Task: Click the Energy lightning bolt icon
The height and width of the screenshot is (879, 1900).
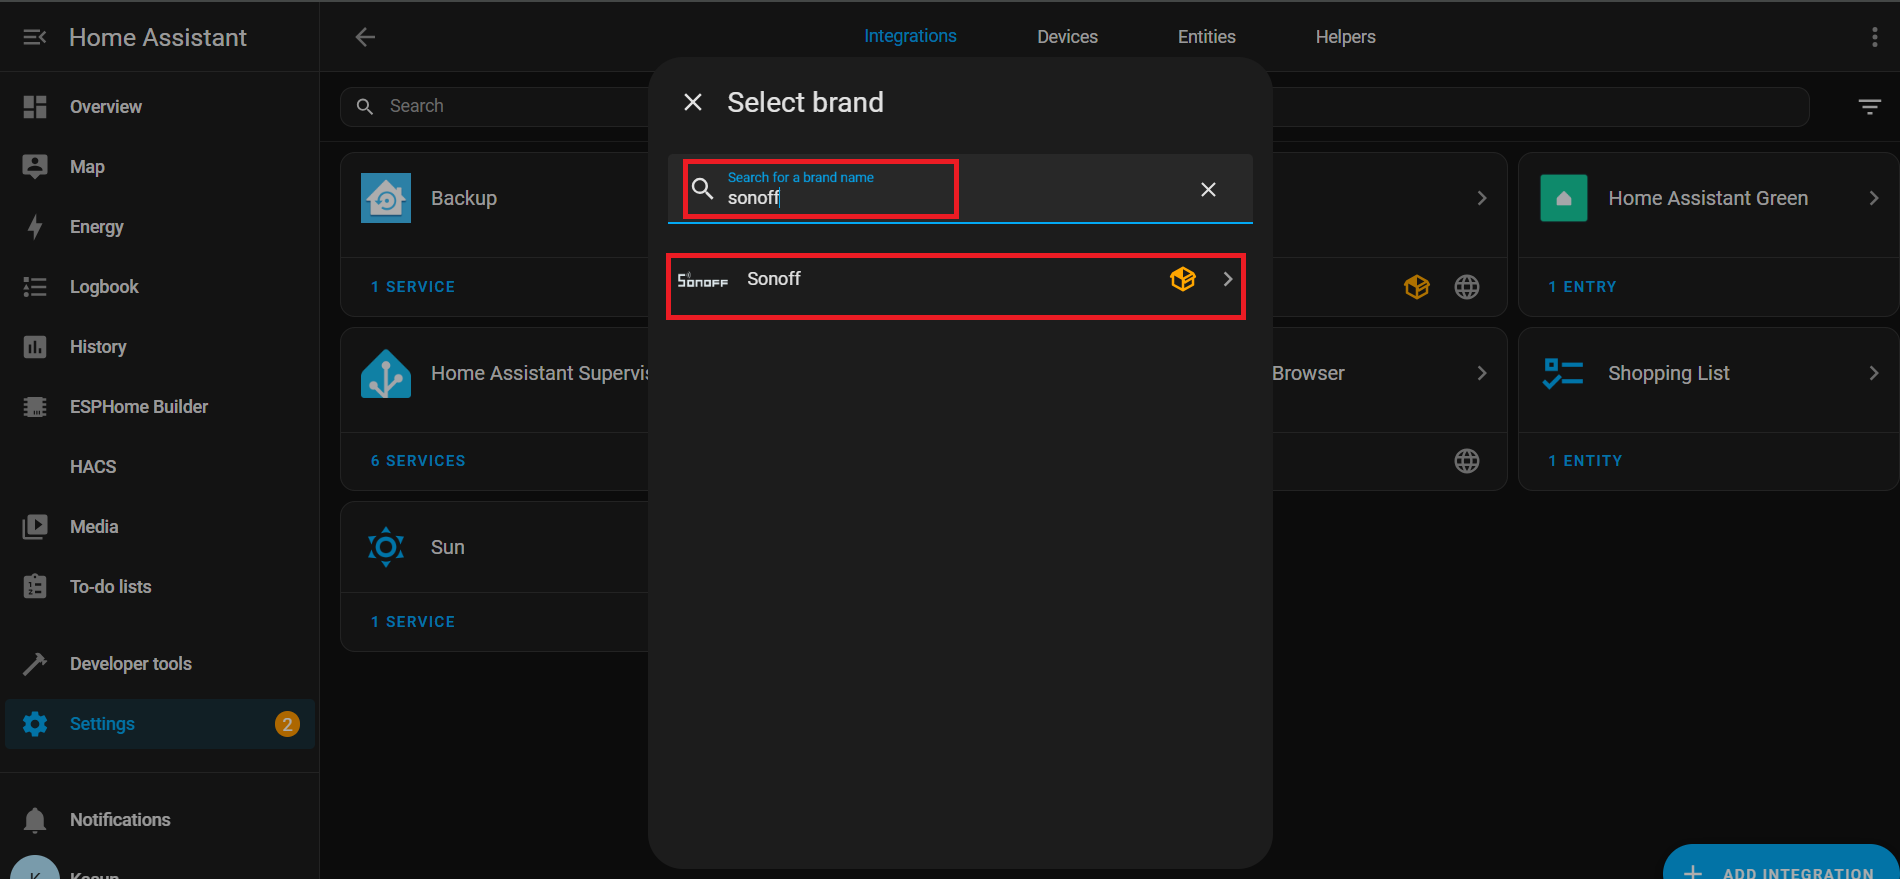Action: [35, 227]
